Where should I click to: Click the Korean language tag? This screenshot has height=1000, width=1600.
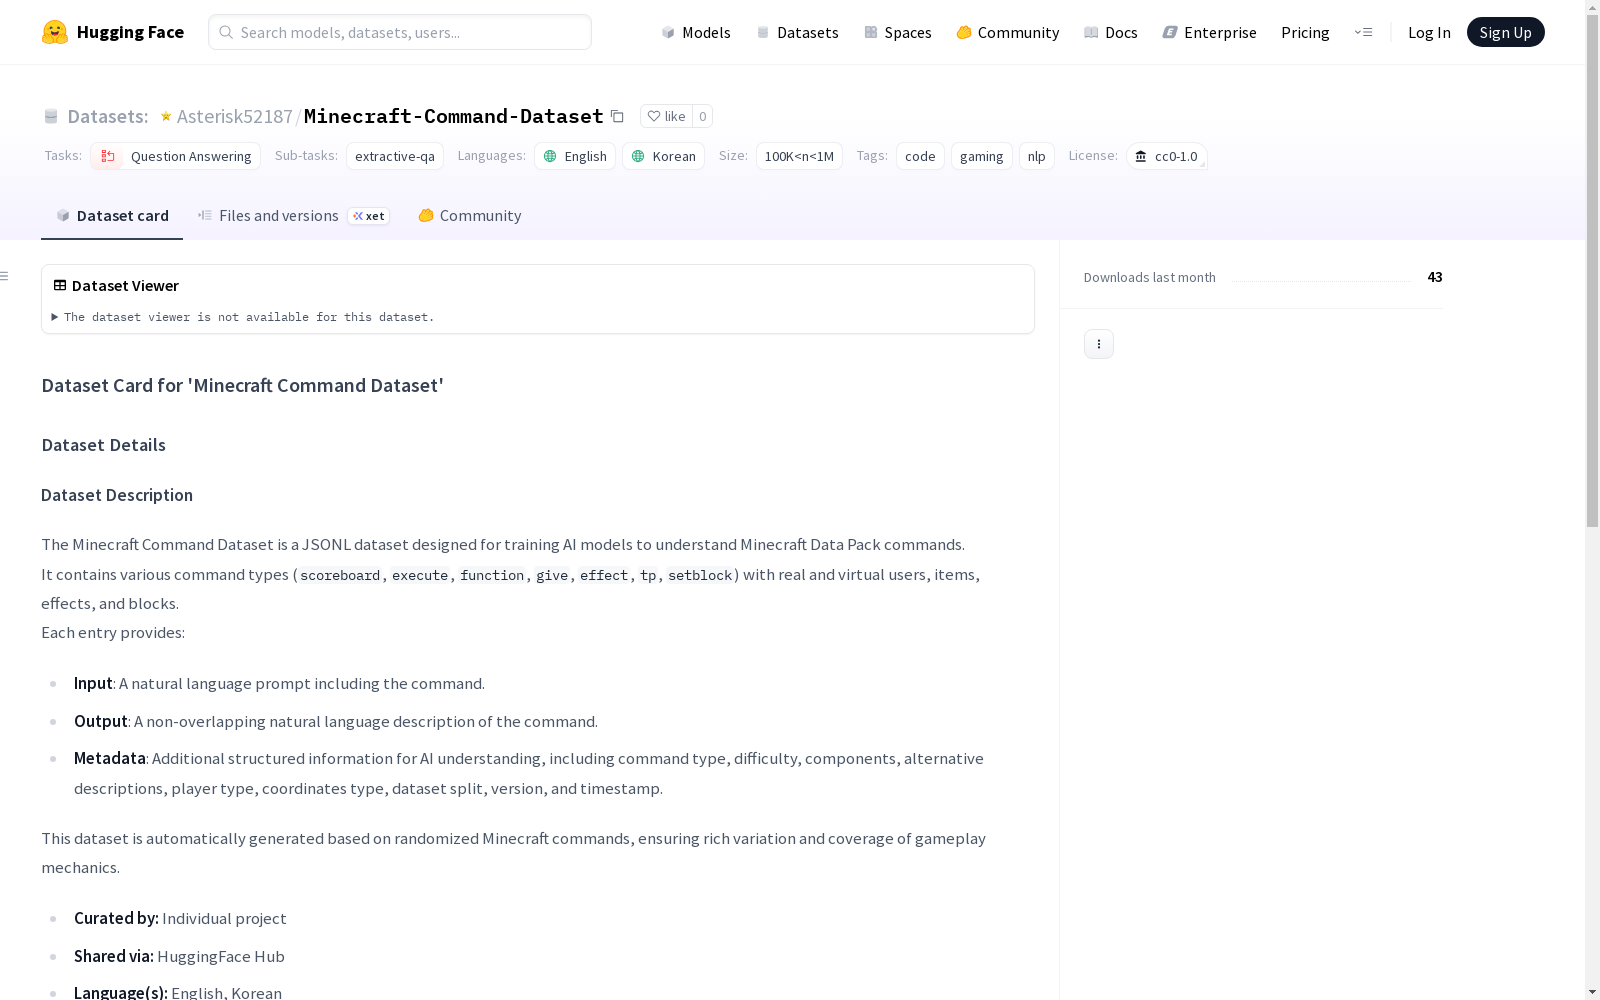click(663, 156)
